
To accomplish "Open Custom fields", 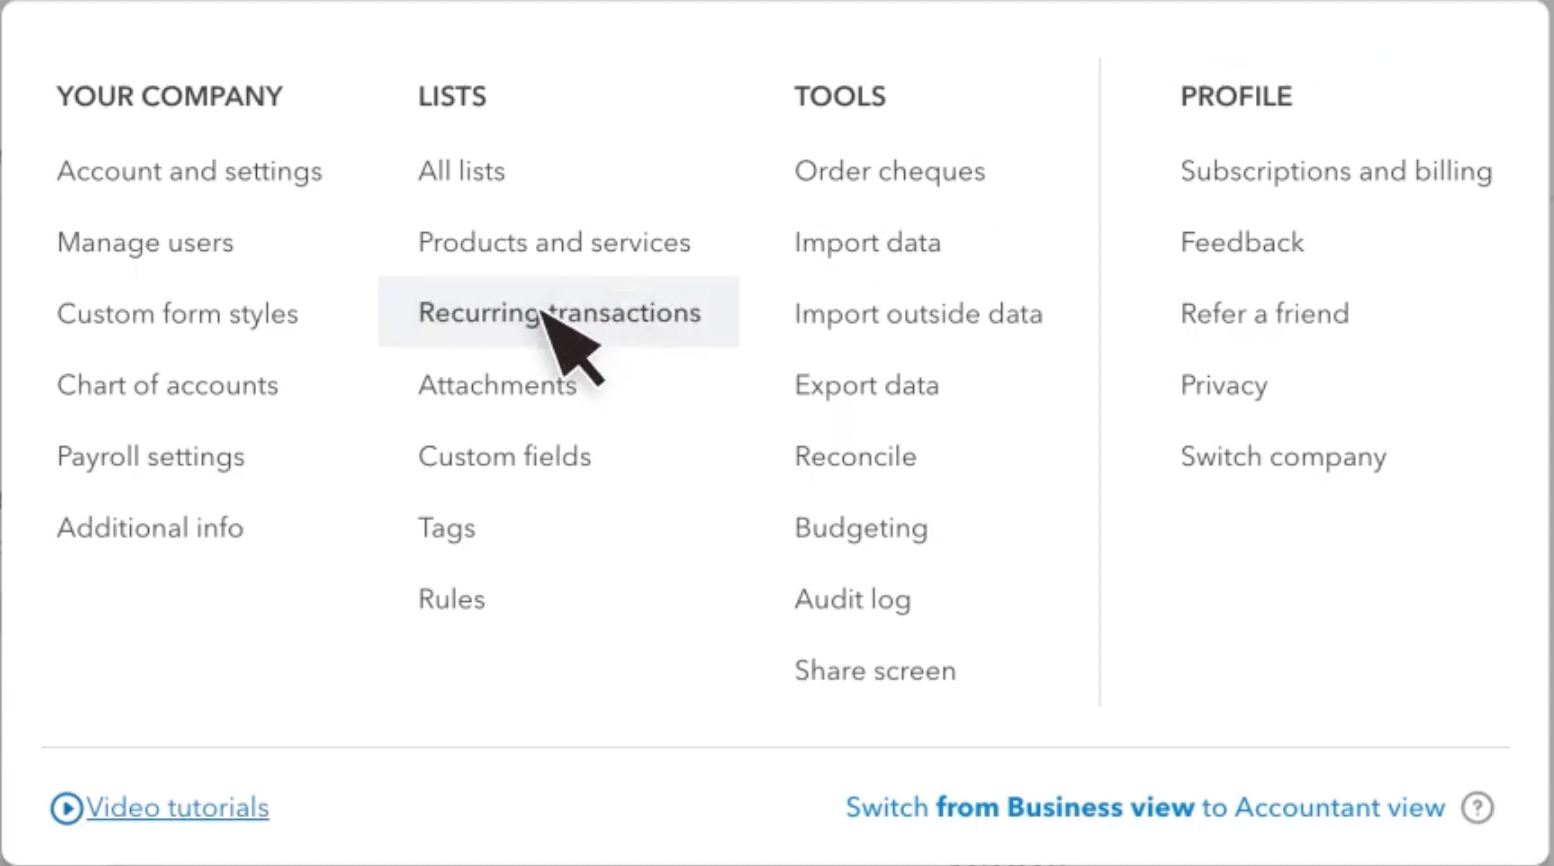I will coord(505,456).
